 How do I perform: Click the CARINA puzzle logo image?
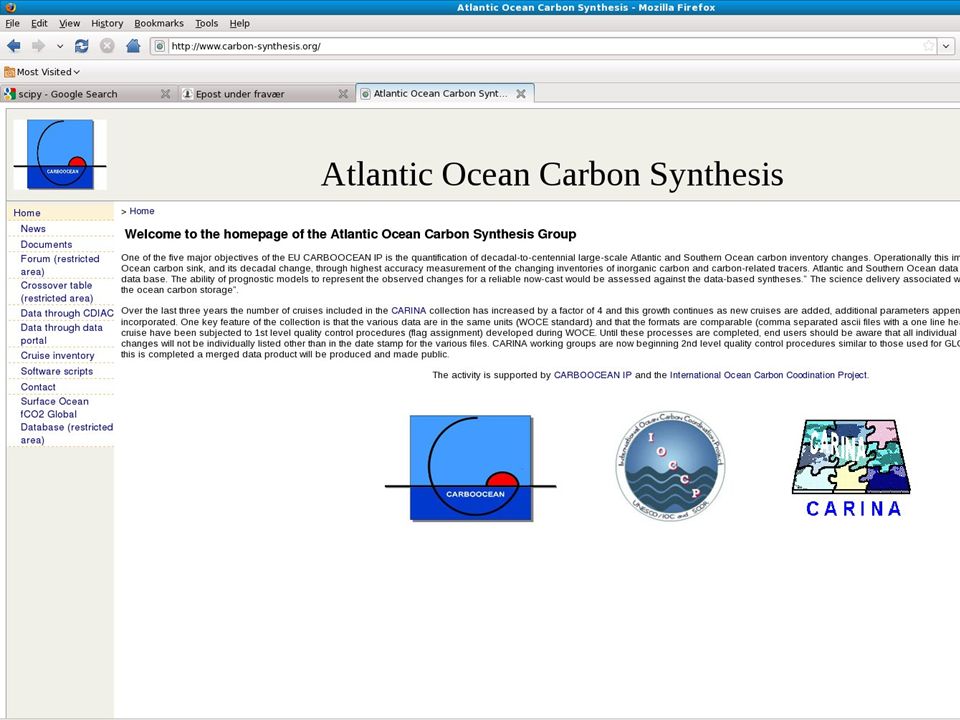tap(852, 468)
